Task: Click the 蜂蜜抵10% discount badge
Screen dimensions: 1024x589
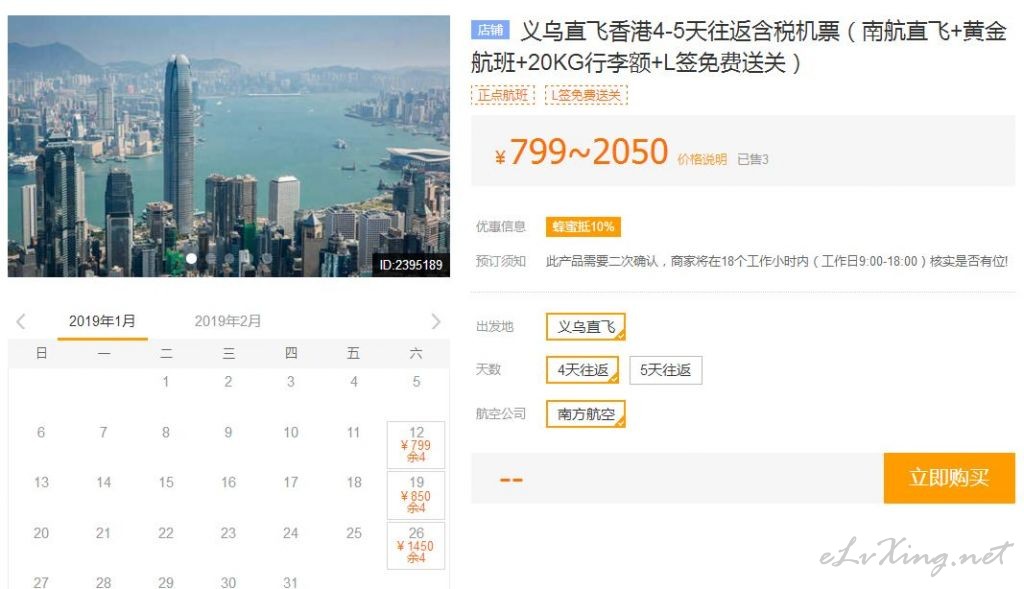Action: (x=583, y=227)
